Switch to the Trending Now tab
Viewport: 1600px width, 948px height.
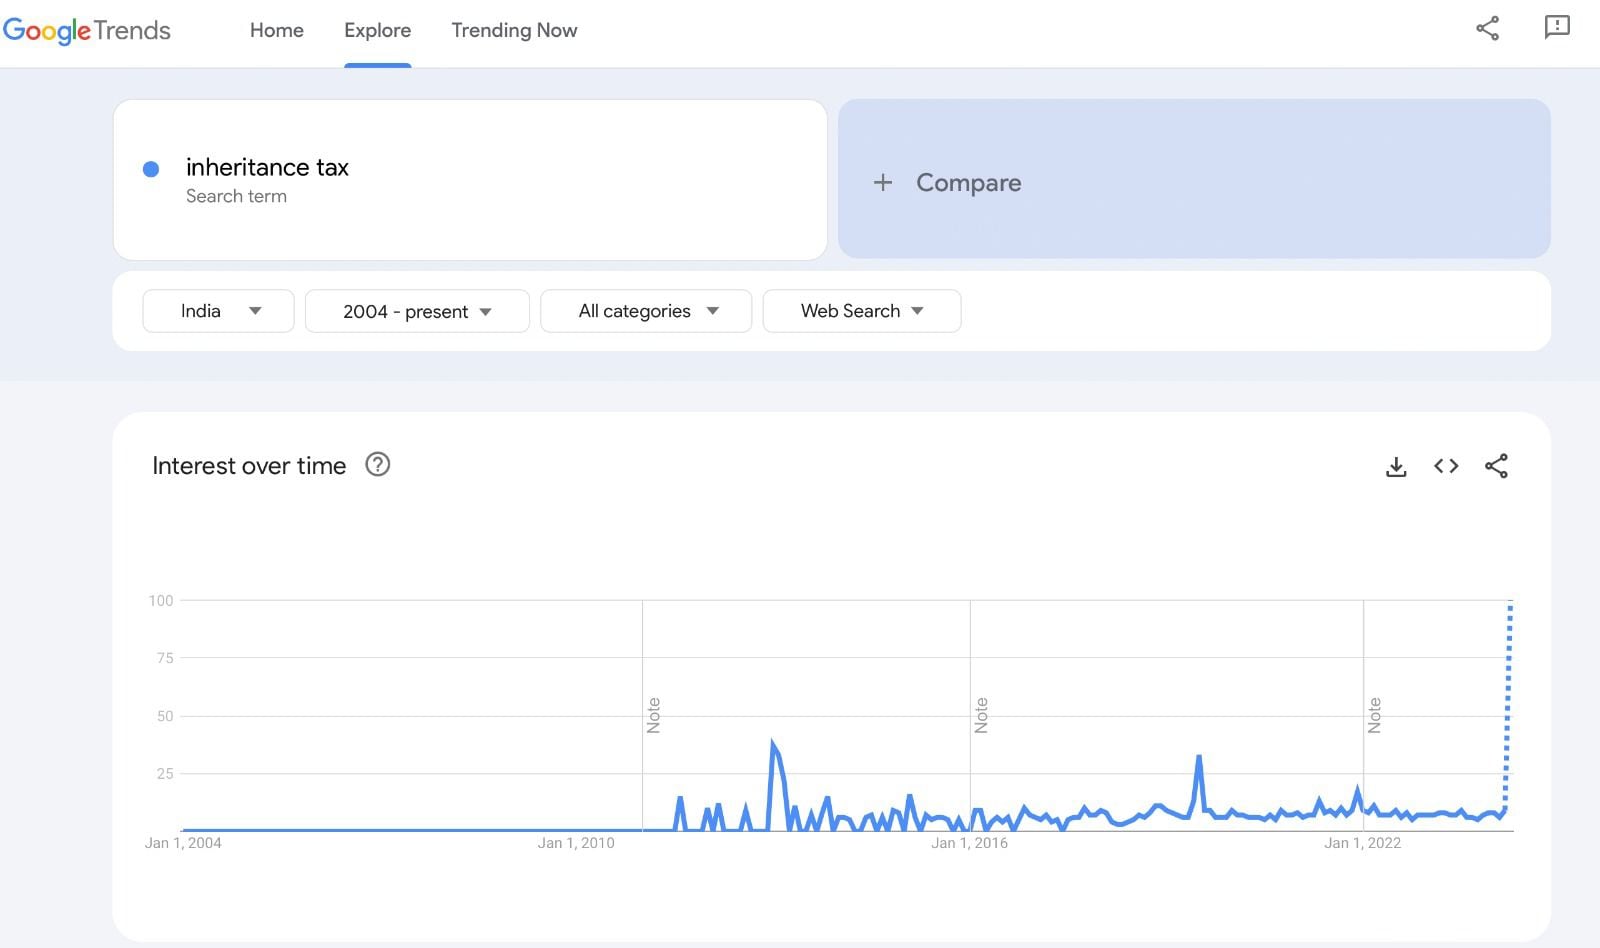coord(514,30)
